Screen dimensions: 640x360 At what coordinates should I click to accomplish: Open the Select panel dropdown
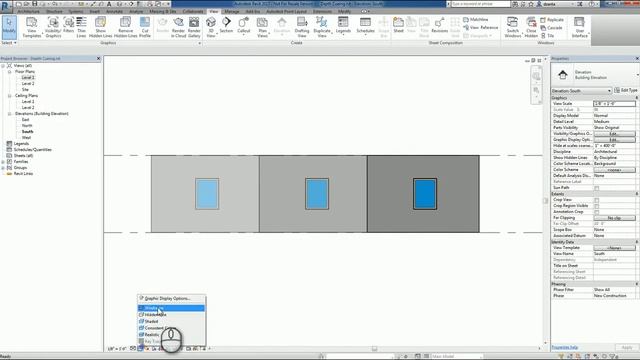click(x=9, y=43)
